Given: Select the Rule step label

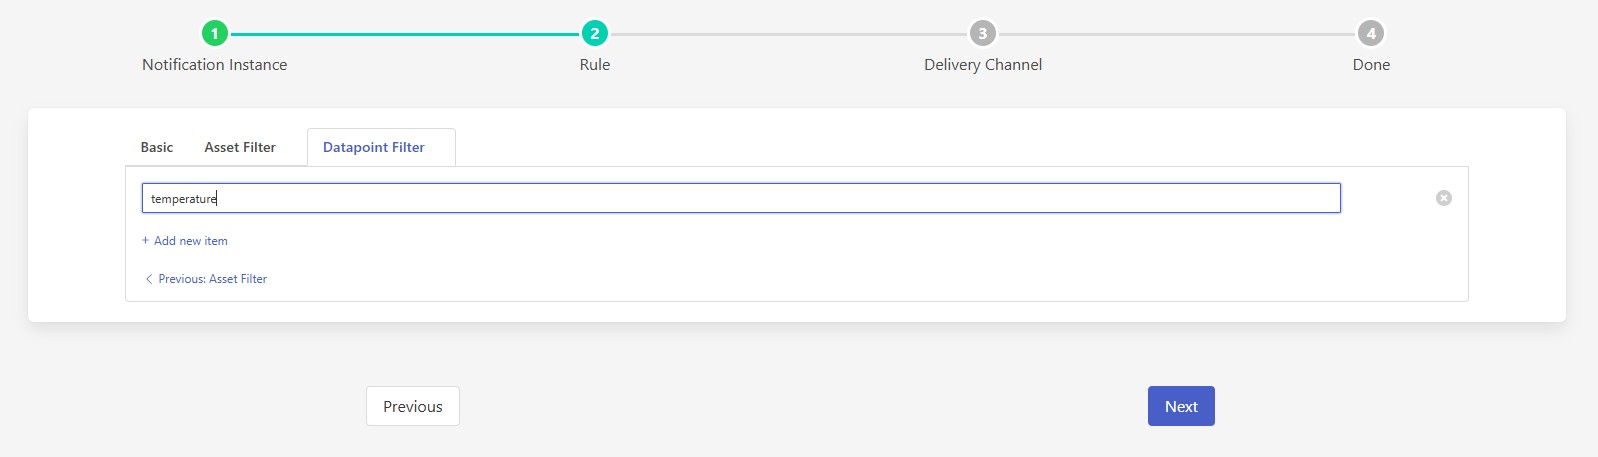Looking at the screenshot, I should (x=595, y=65).
